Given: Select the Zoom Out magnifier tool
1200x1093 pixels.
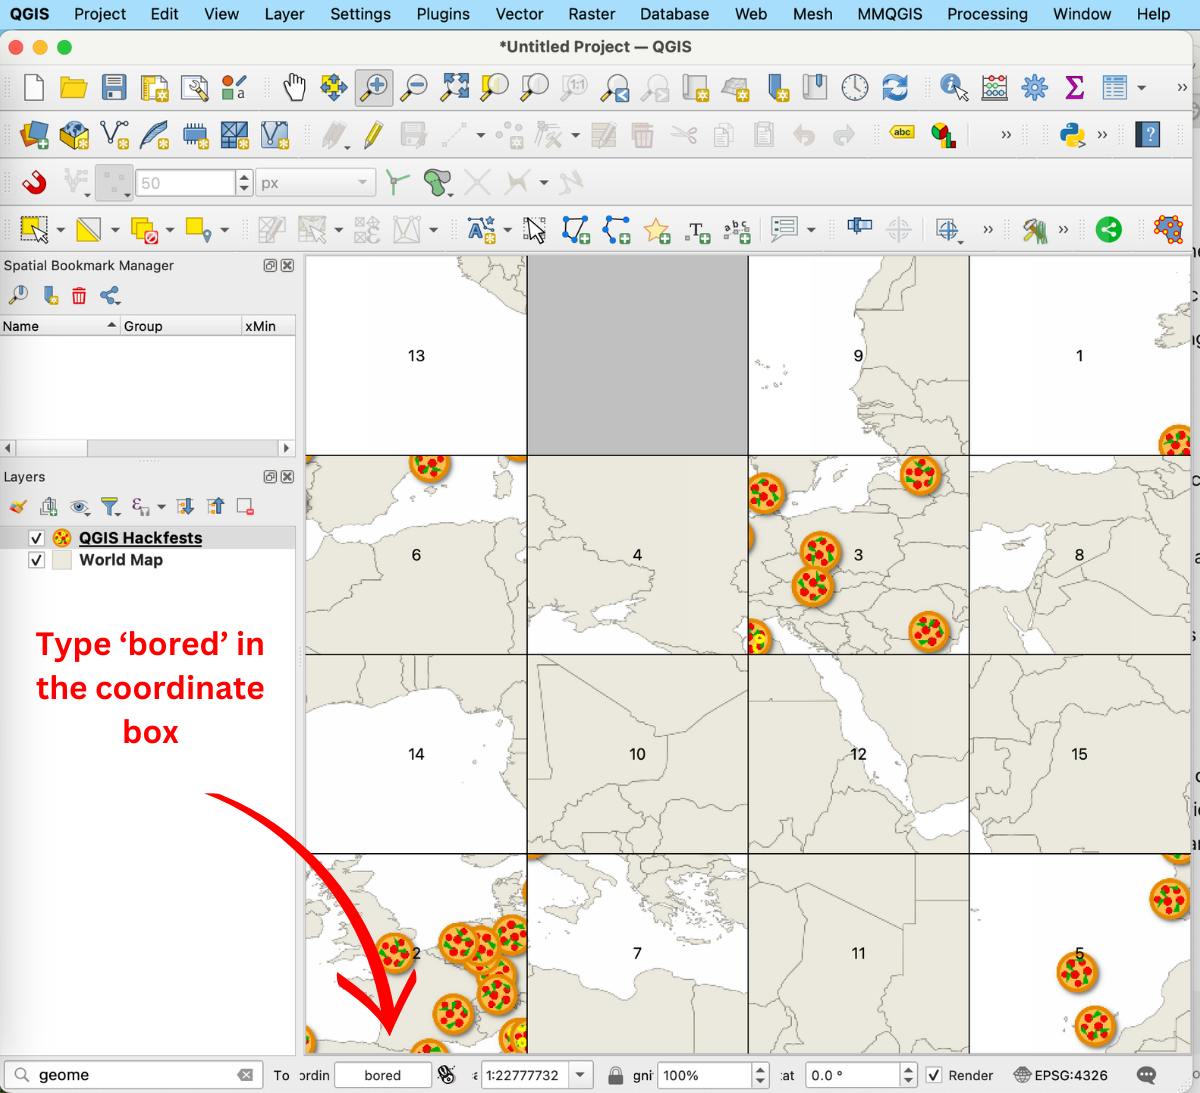Looking at the screenshot, I should point(414,88).
